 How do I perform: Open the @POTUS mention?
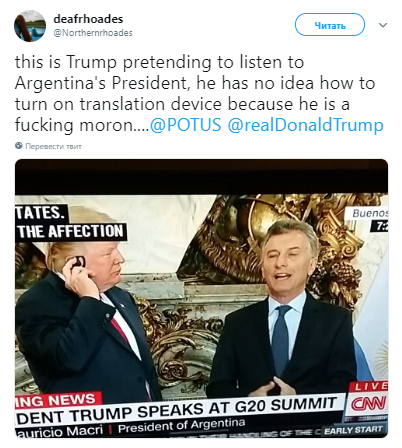[186, 125]
